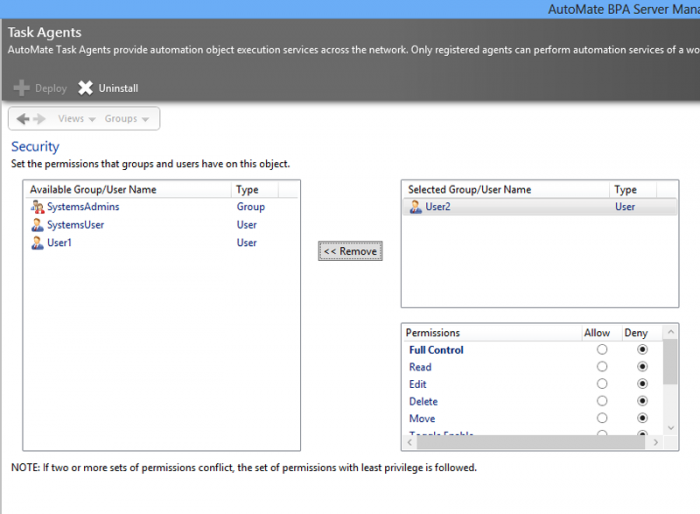
Task: Choose Allow for Delete permission
Action: (602, 401)
